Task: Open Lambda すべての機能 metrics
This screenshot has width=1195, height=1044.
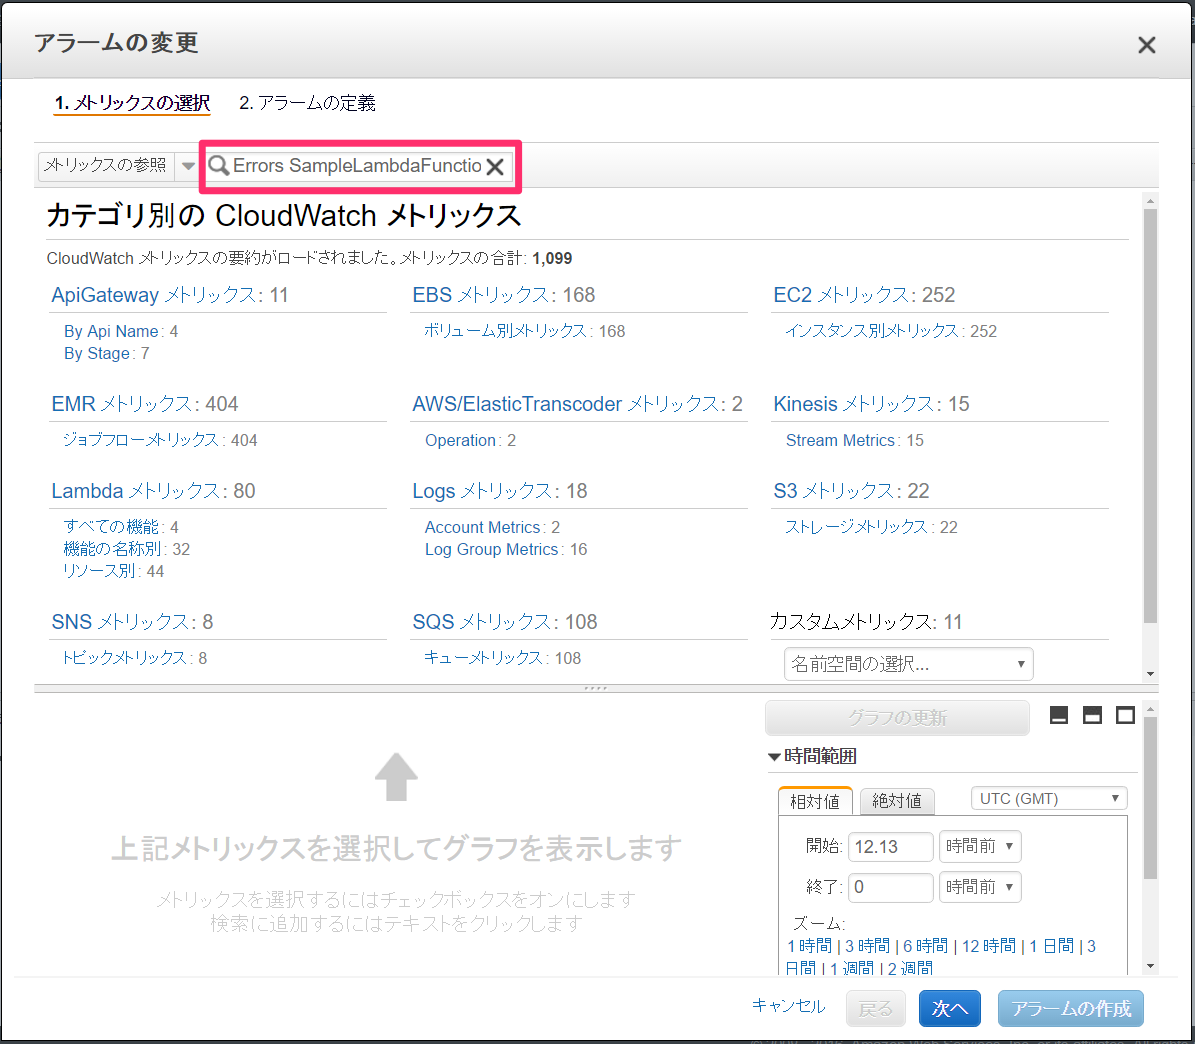Action: tap(111, 527)
